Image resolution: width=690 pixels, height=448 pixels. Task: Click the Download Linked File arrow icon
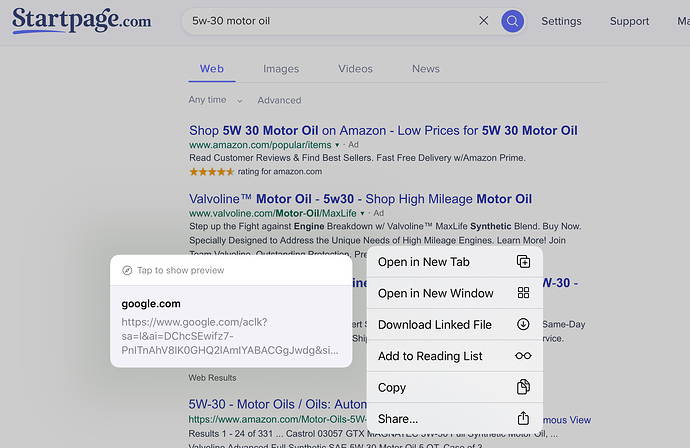tap(523, 324)
